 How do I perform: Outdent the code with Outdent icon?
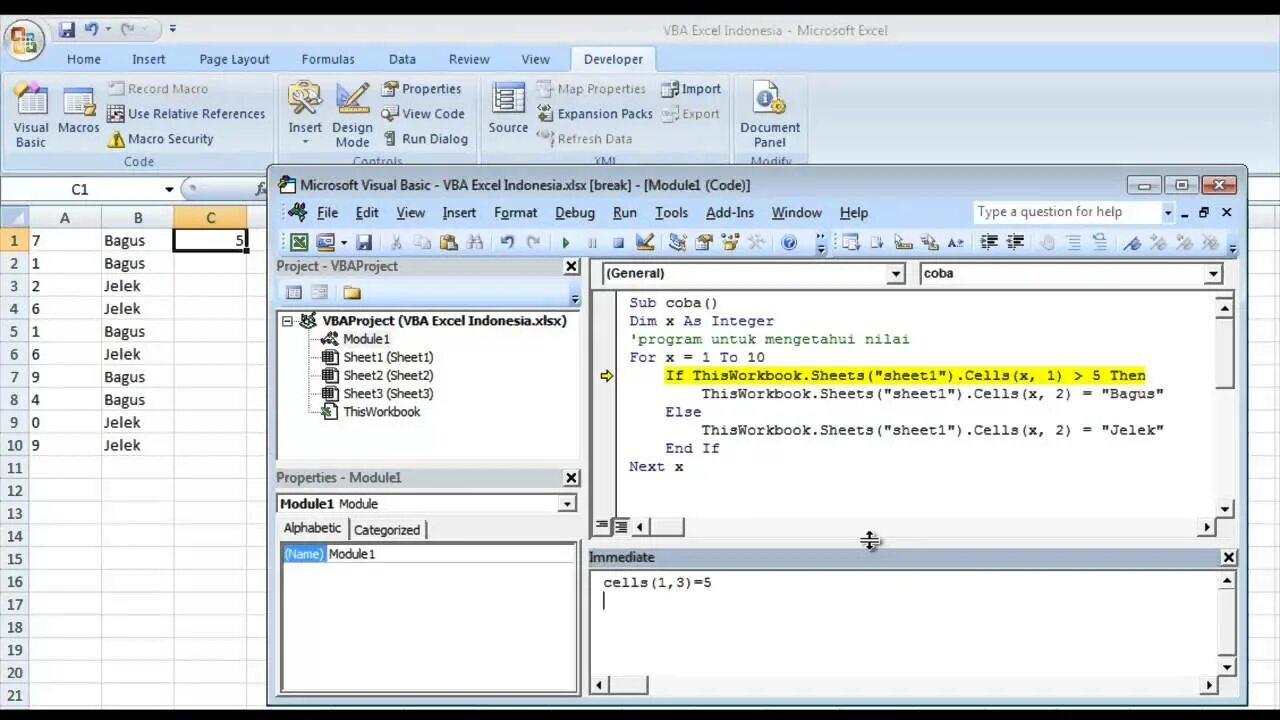1015,242
